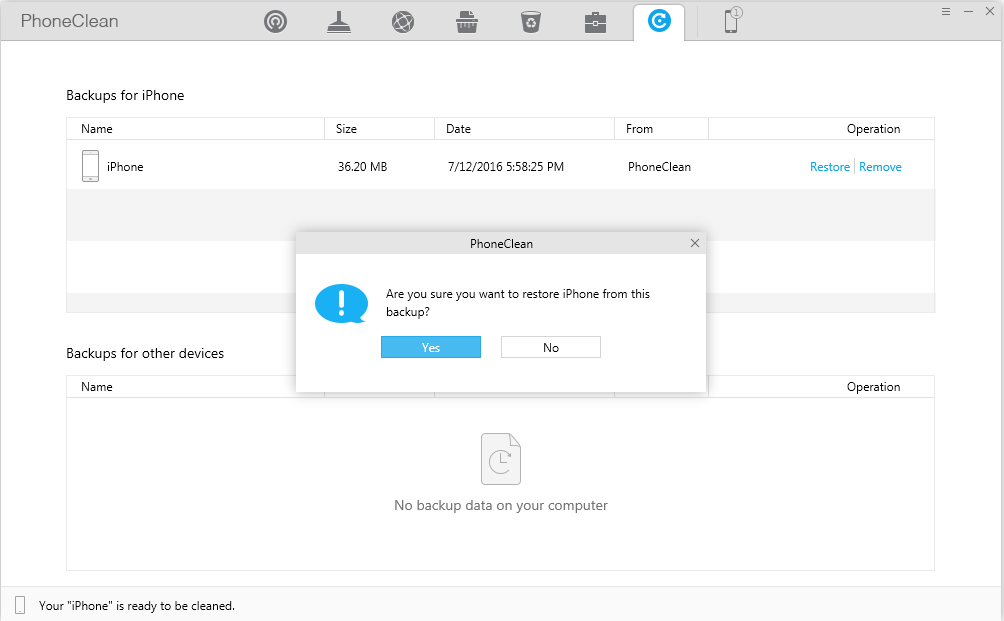This screenshot has width=1004, height=621.
Task: Open the Internet Clean globe icon
Action: coord(402,21)
